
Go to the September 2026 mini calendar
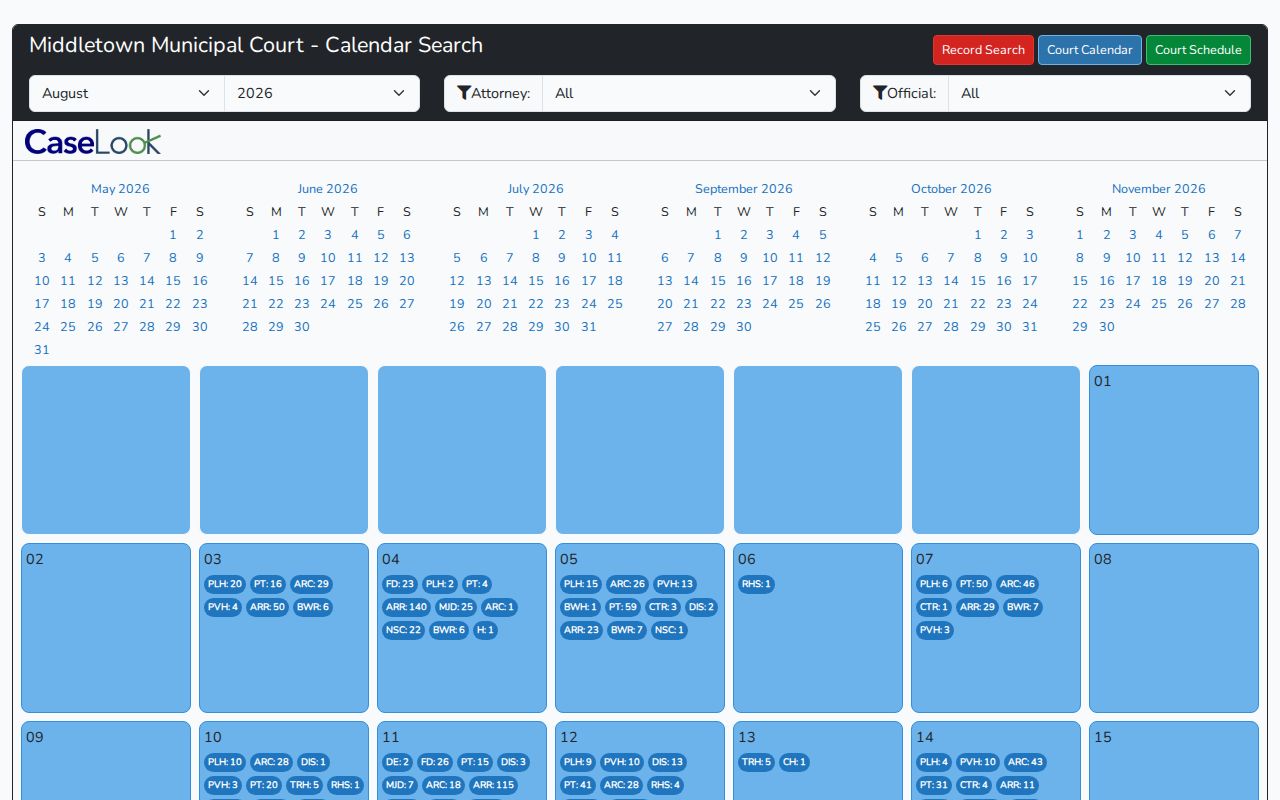[x=743, y=188]
